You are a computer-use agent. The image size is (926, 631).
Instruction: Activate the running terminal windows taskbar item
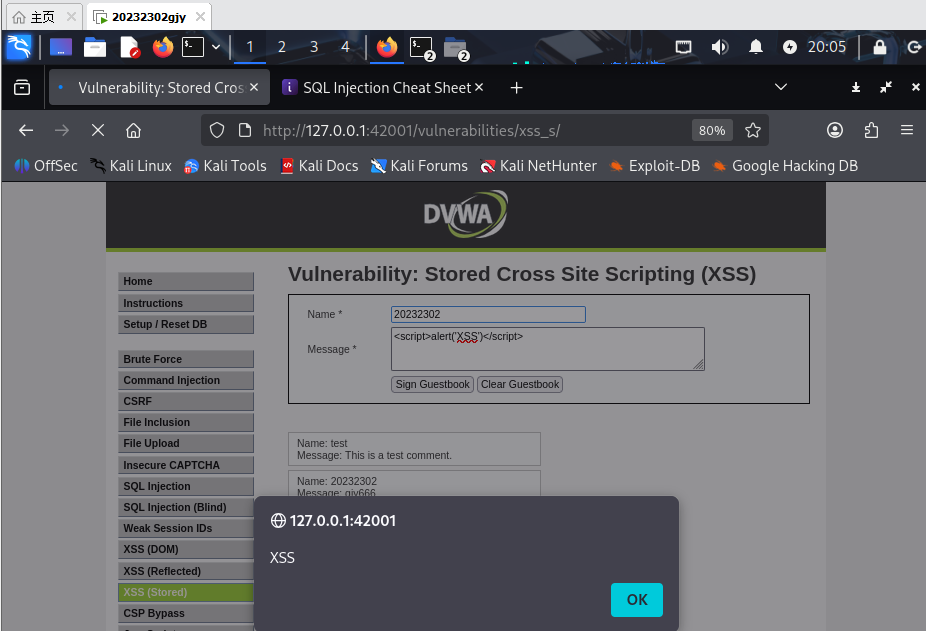point(422,48)
